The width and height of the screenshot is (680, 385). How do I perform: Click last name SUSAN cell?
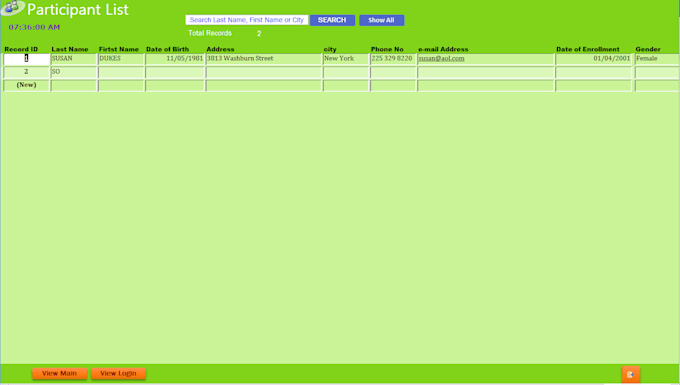pos(74,59)
